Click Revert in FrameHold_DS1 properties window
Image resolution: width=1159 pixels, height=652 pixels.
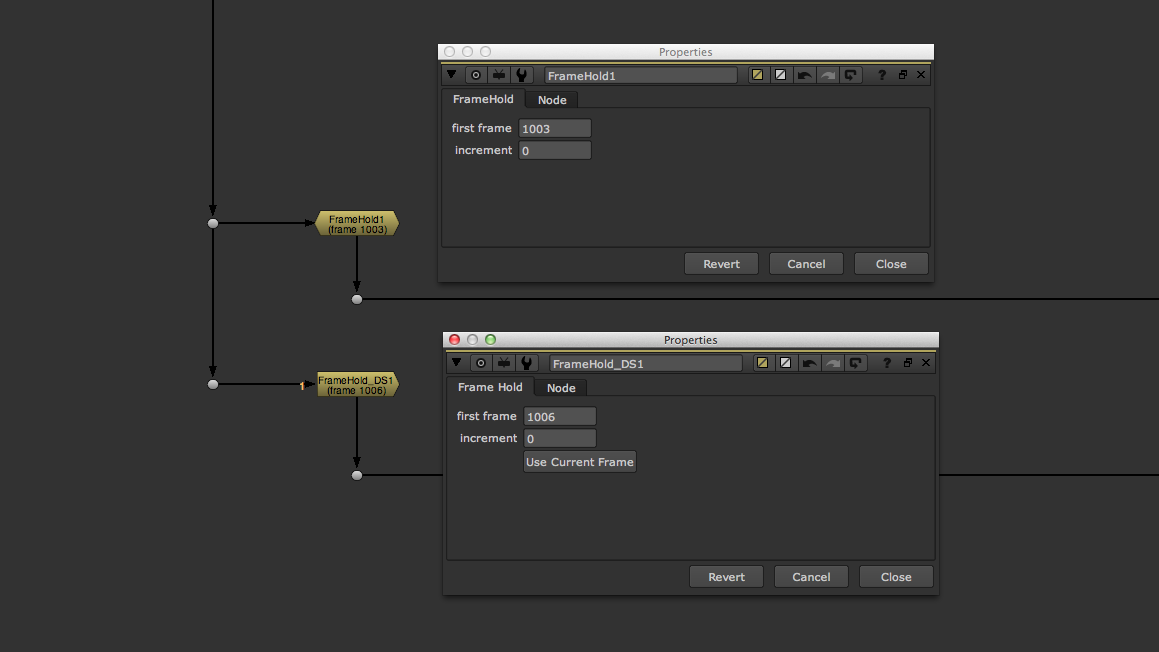click(x=727, y=577)
